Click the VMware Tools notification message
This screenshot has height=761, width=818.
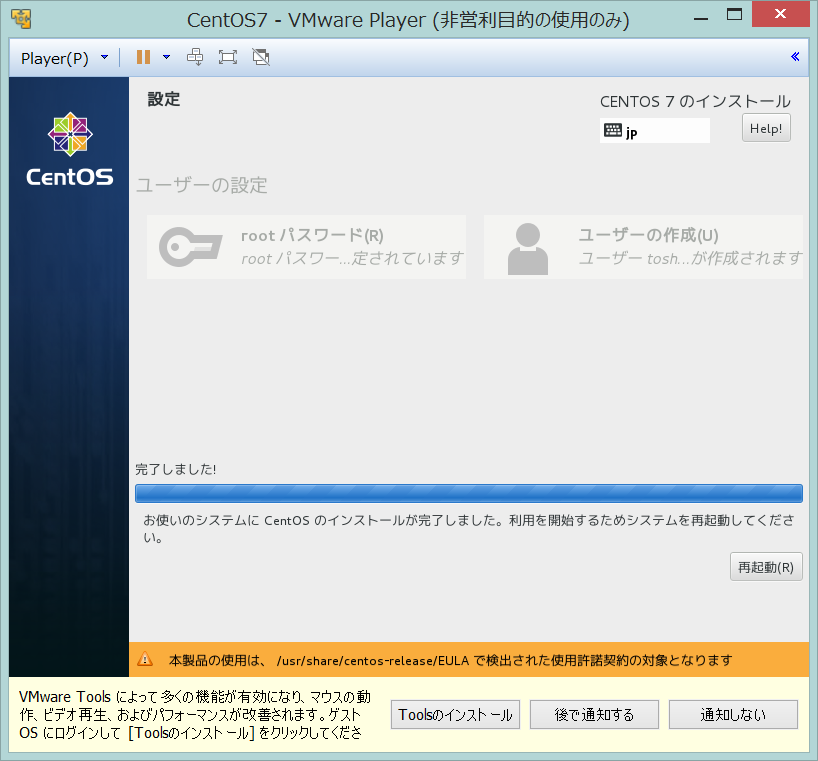coord(195,714)
